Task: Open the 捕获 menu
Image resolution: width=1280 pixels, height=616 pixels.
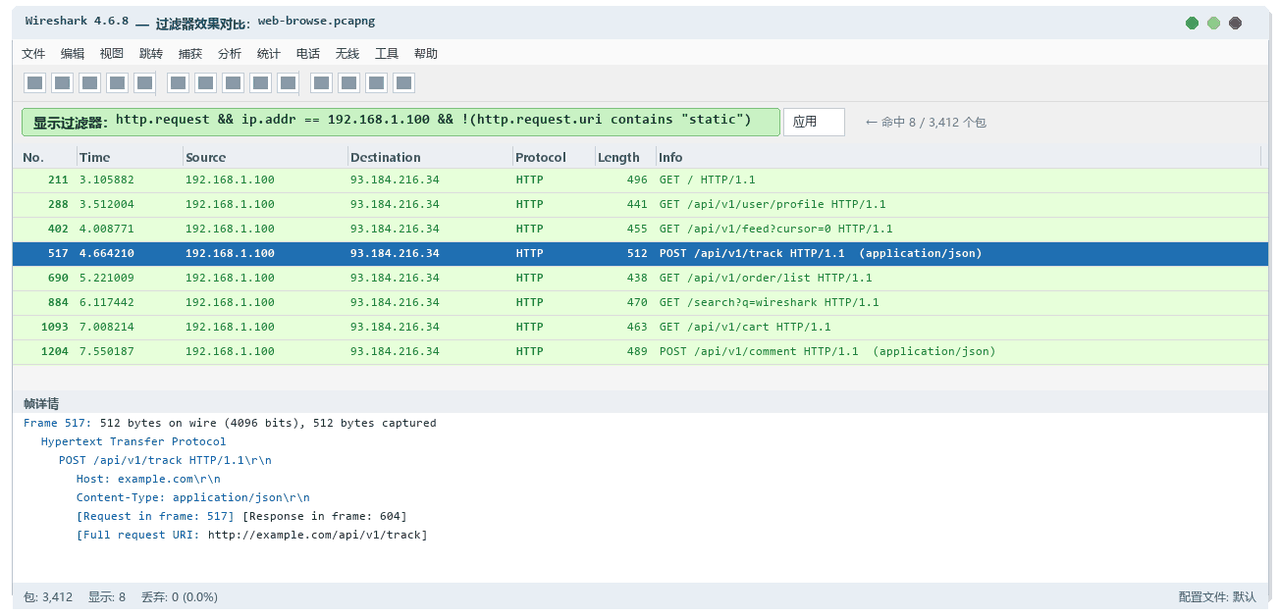Action: (x=190, y=54)
